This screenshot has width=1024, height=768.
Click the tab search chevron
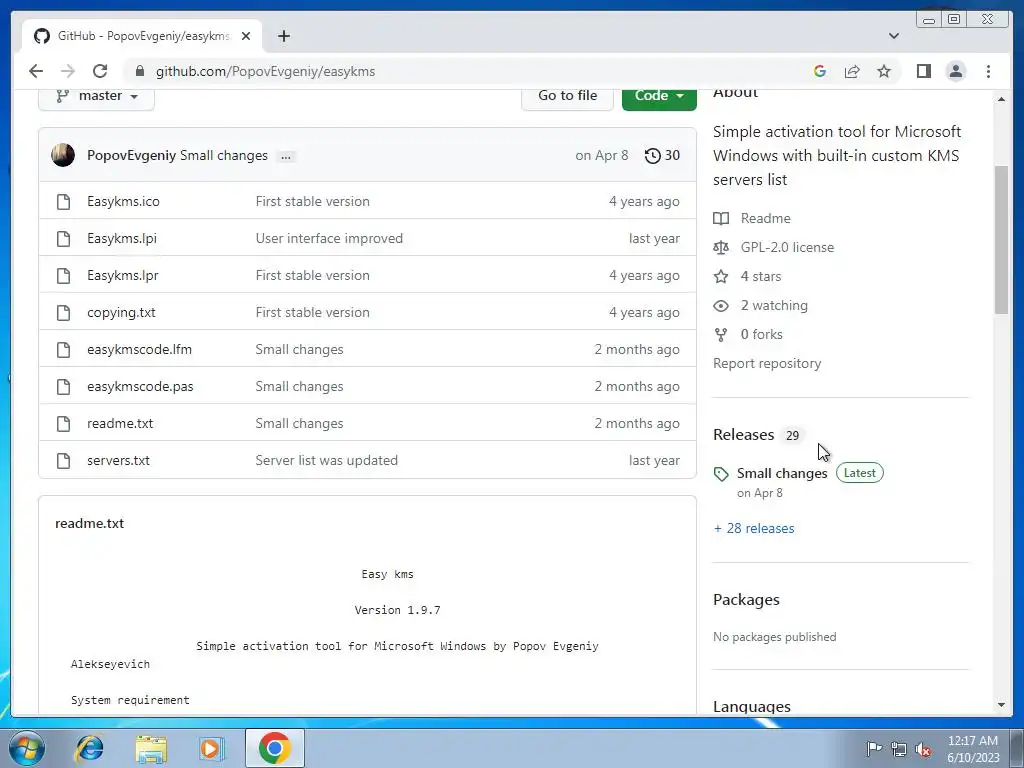coord(894,36)
